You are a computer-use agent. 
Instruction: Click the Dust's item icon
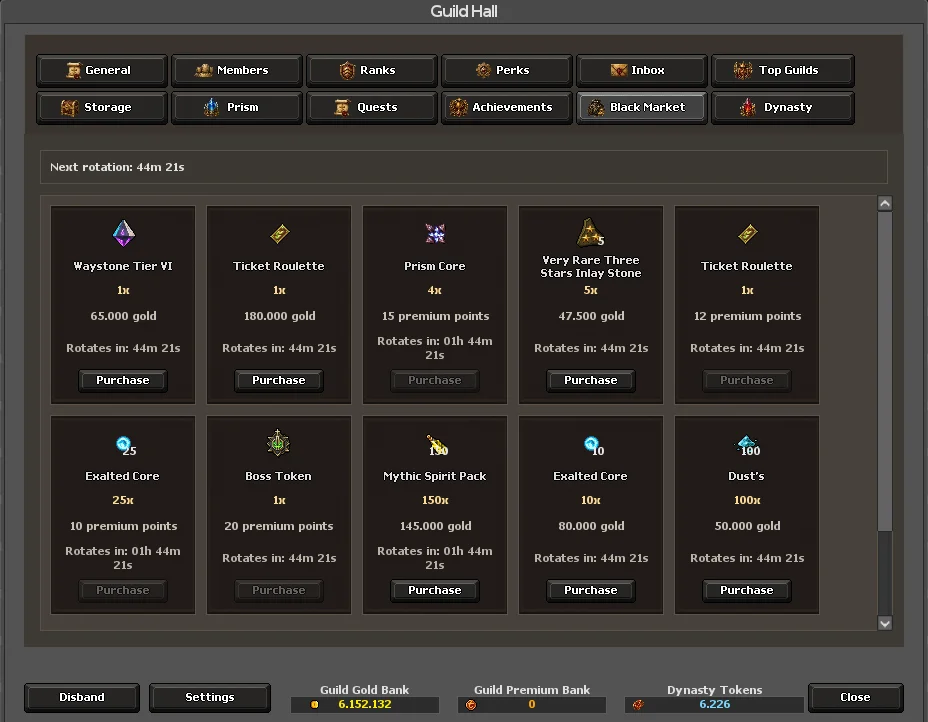747,445
